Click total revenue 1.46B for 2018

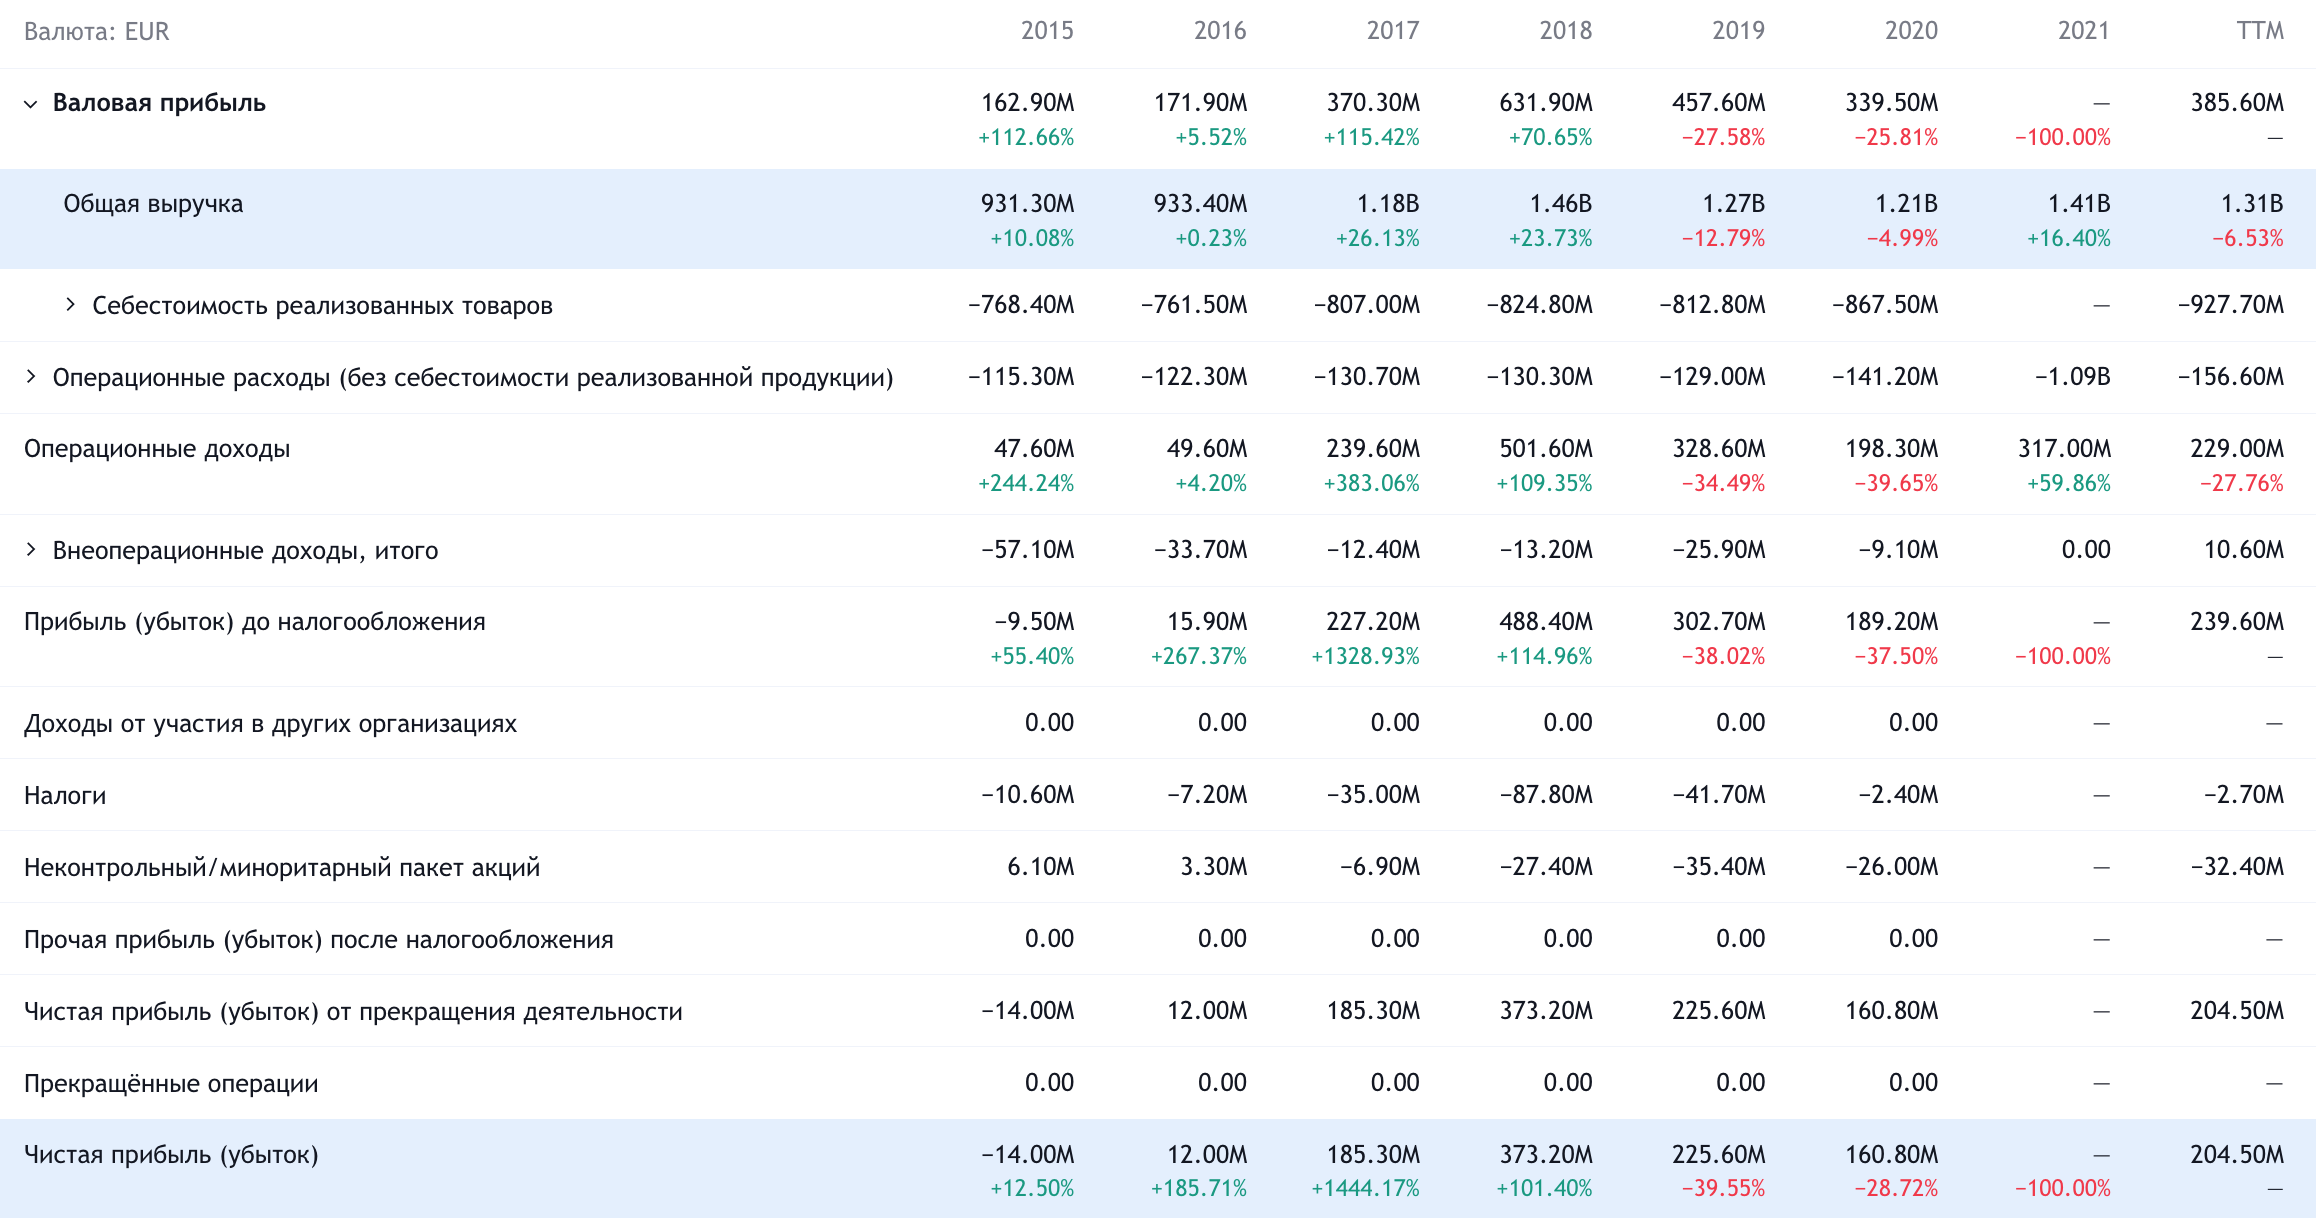[x=1561, y=204]
